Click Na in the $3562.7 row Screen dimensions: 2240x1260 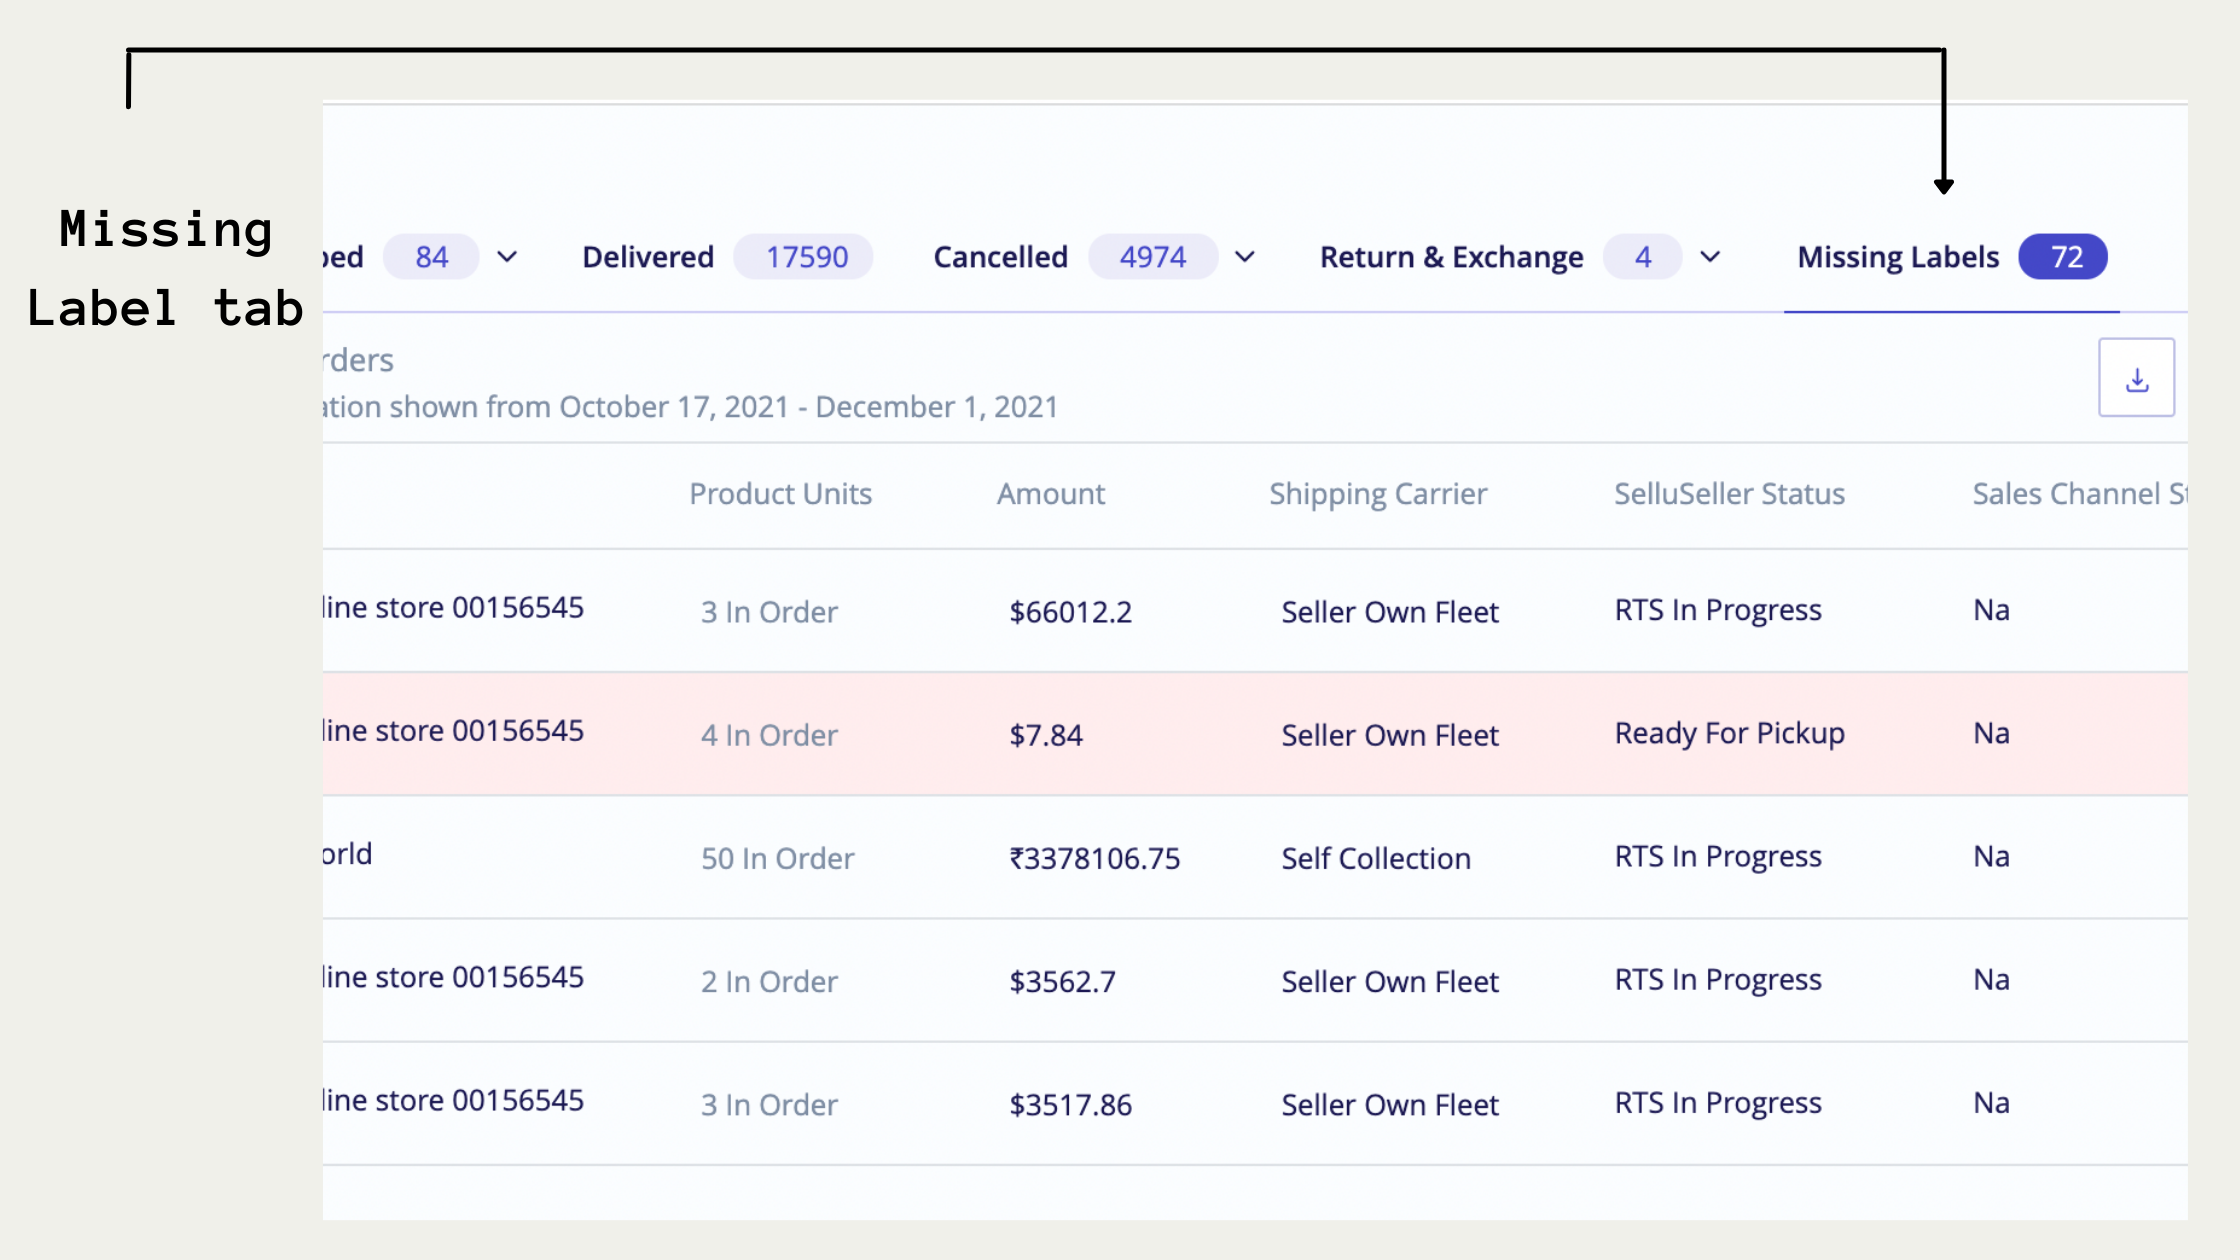point(1992,979)
